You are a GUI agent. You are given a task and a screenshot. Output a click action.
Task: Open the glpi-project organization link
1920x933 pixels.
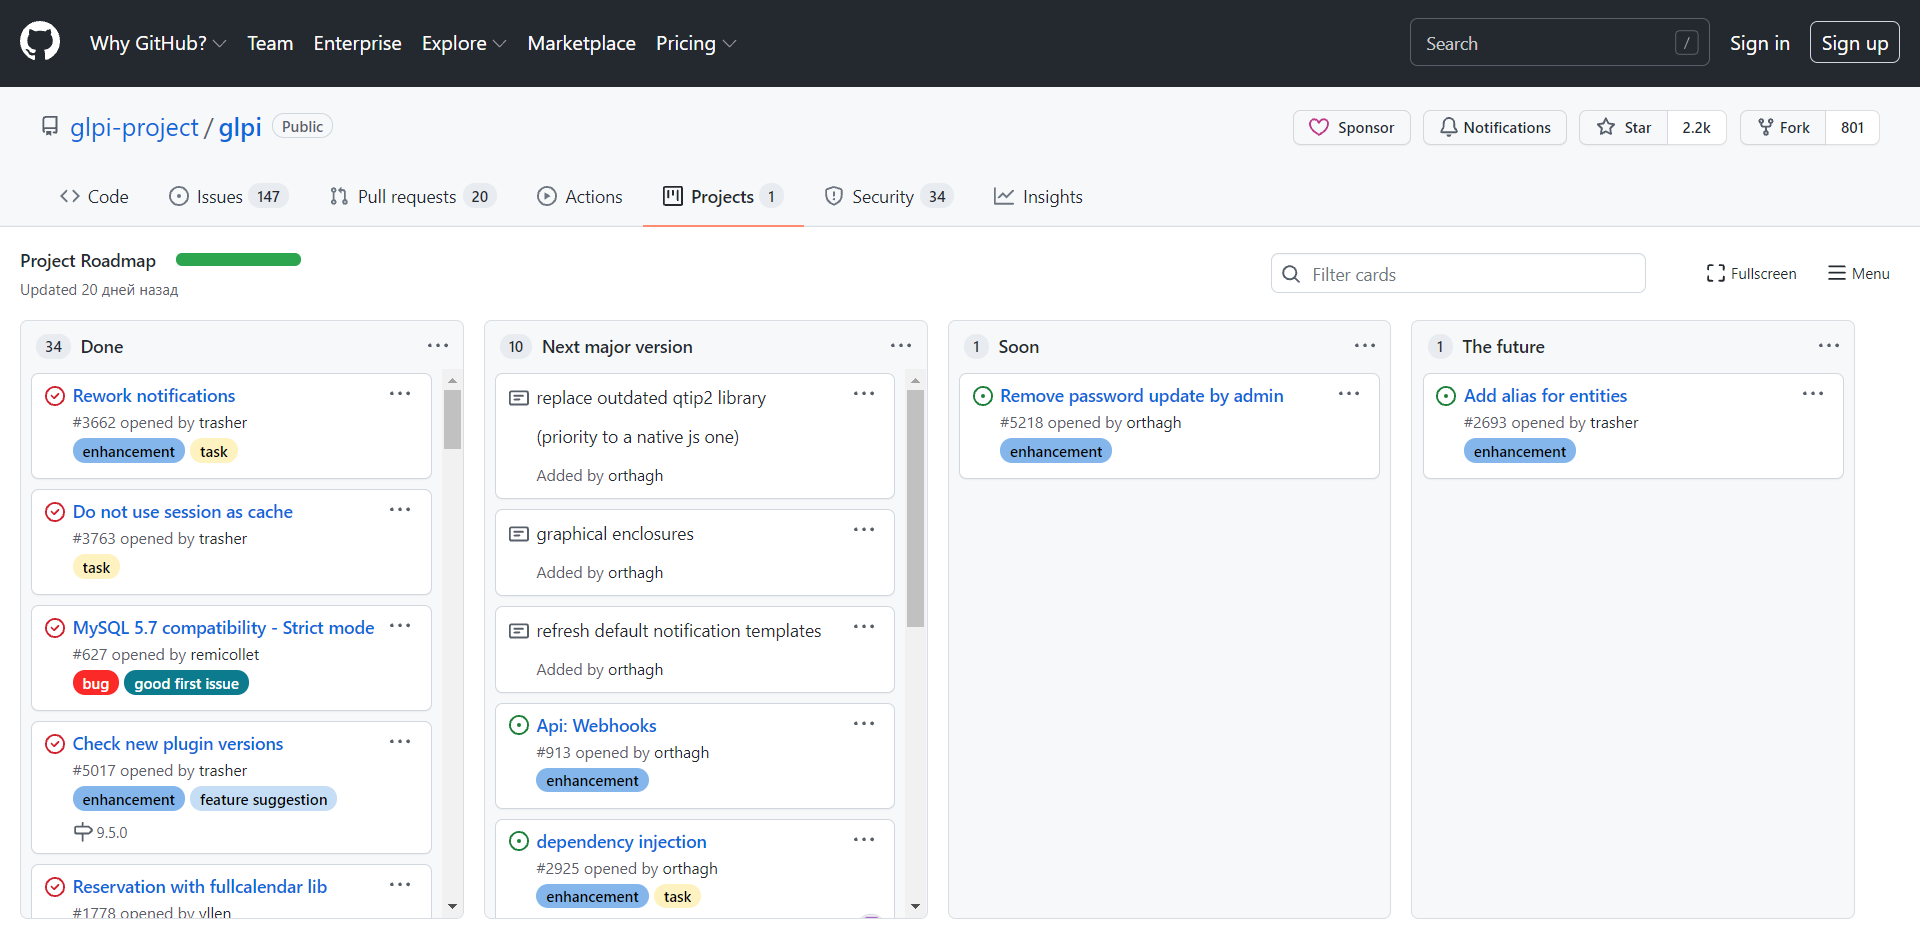tap(134, 127)
